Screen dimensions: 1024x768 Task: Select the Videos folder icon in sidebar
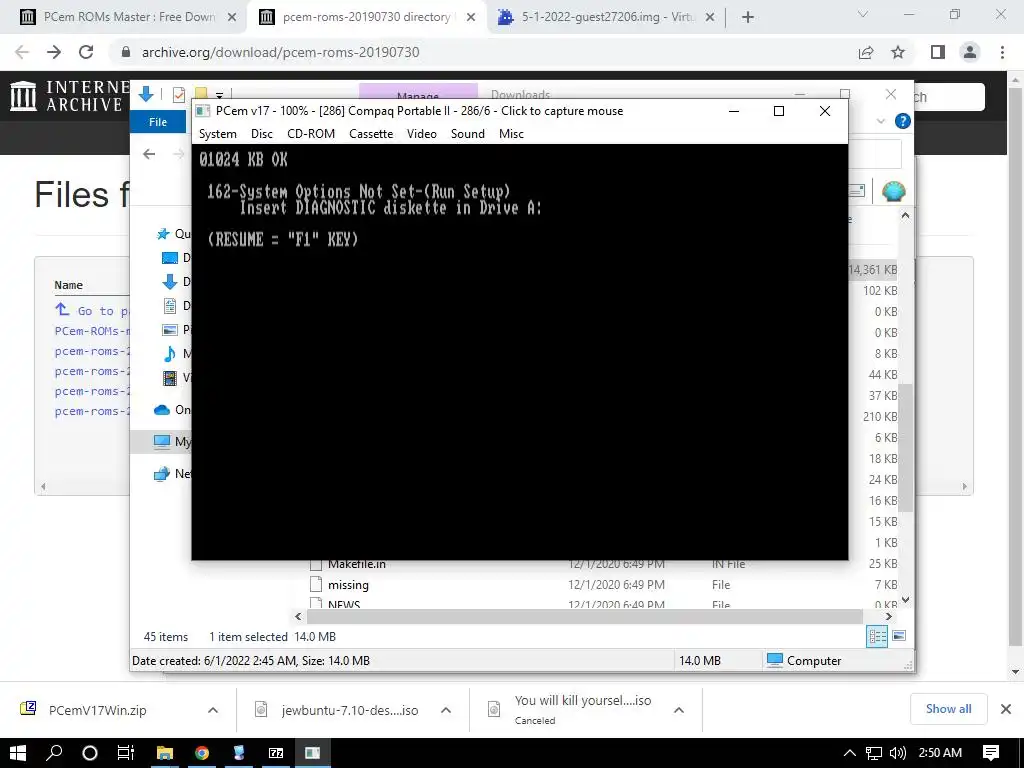pyautogui.click(x=170, y=377)
